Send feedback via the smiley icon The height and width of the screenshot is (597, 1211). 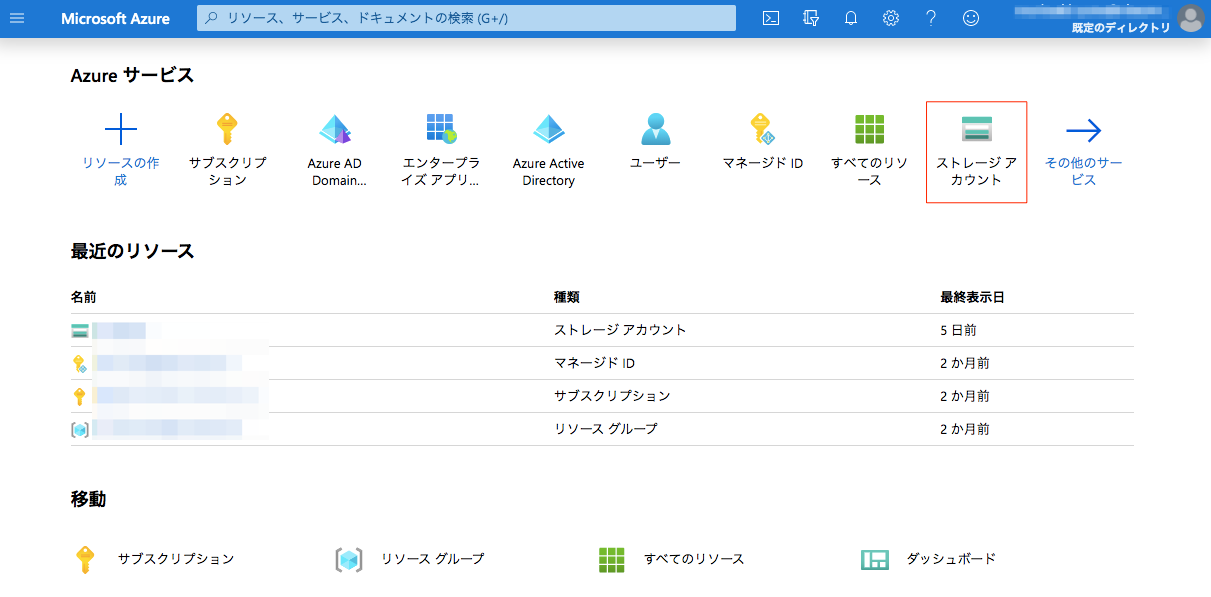tap(971, 18)
